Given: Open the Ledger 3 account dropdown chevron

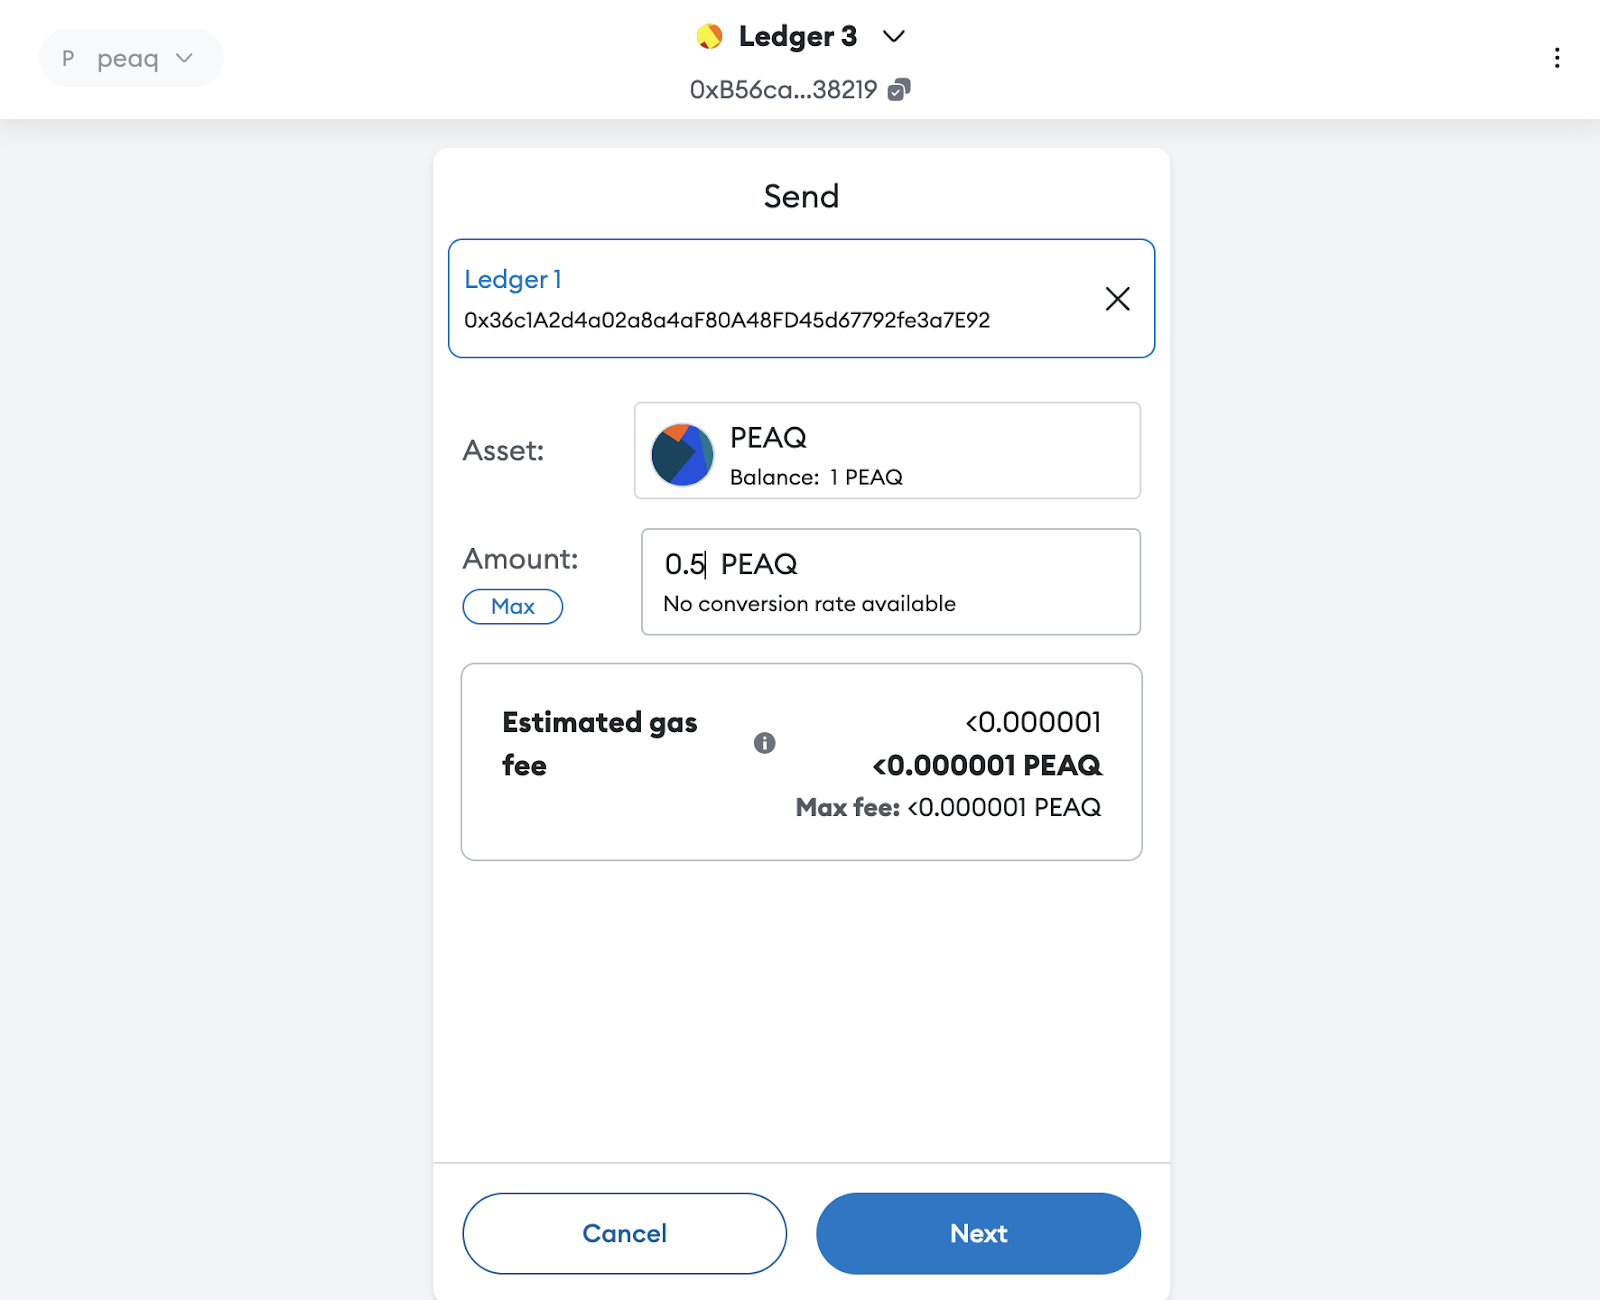Looking at the screenshot, I should click(x=893, y=36).
